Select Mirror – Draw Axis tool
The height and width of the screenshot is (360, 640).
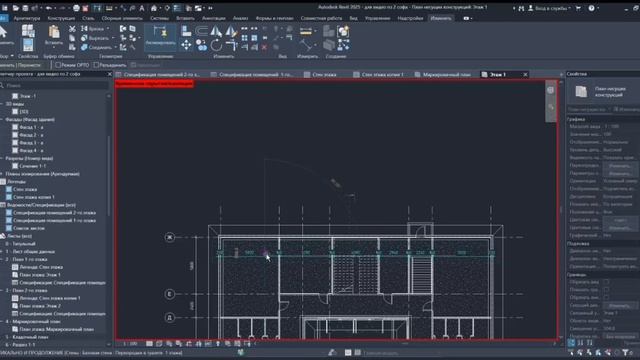[x=231, y=31]
